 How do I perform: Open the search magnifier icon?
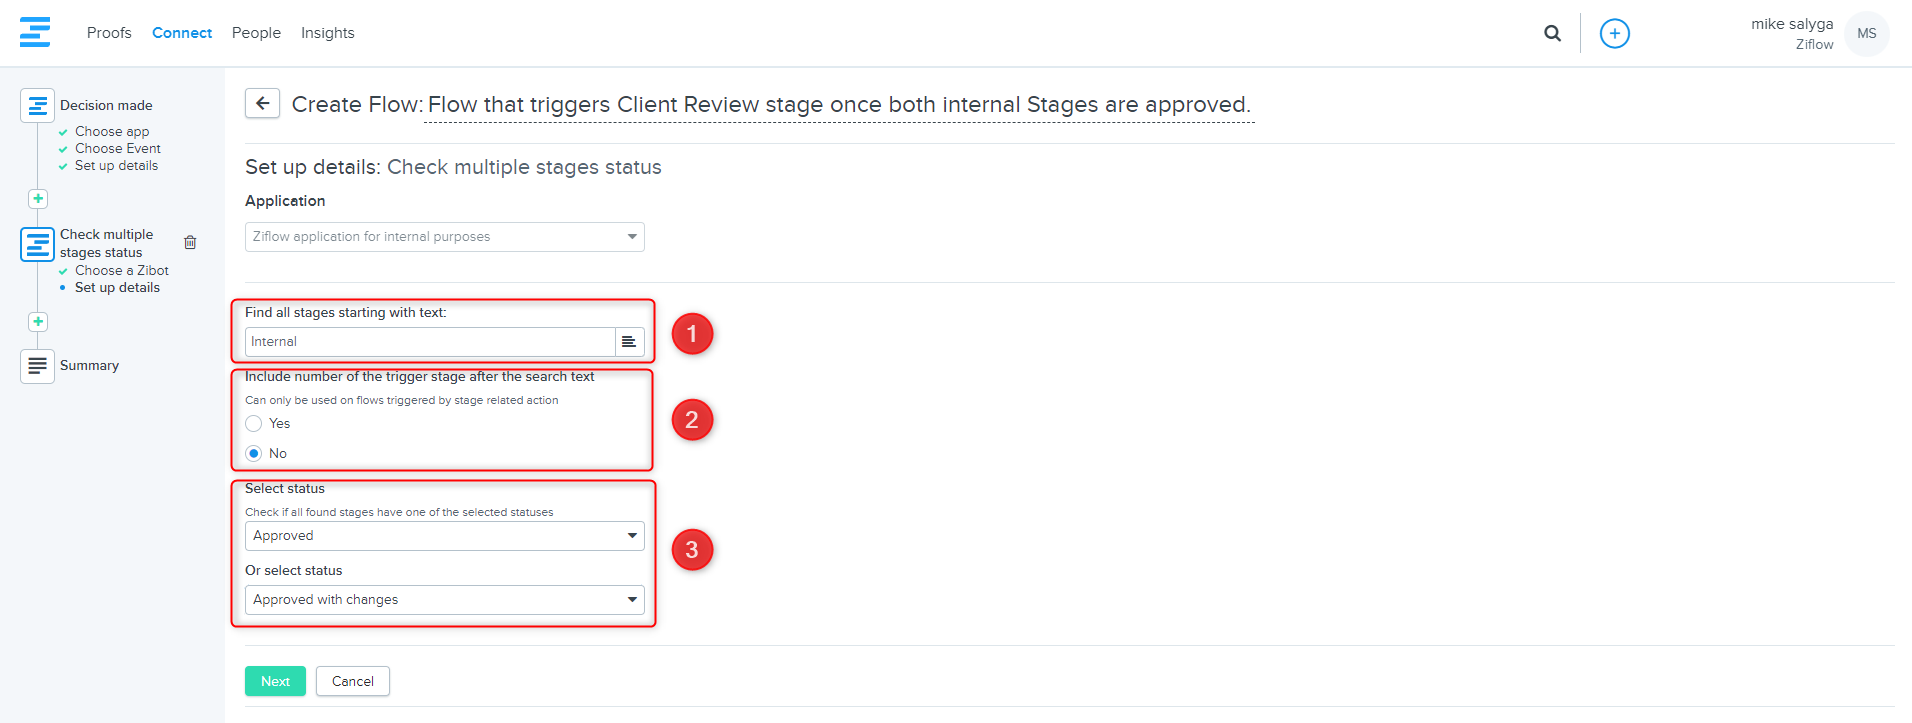pyautogui.click(x=1552, y=33)
